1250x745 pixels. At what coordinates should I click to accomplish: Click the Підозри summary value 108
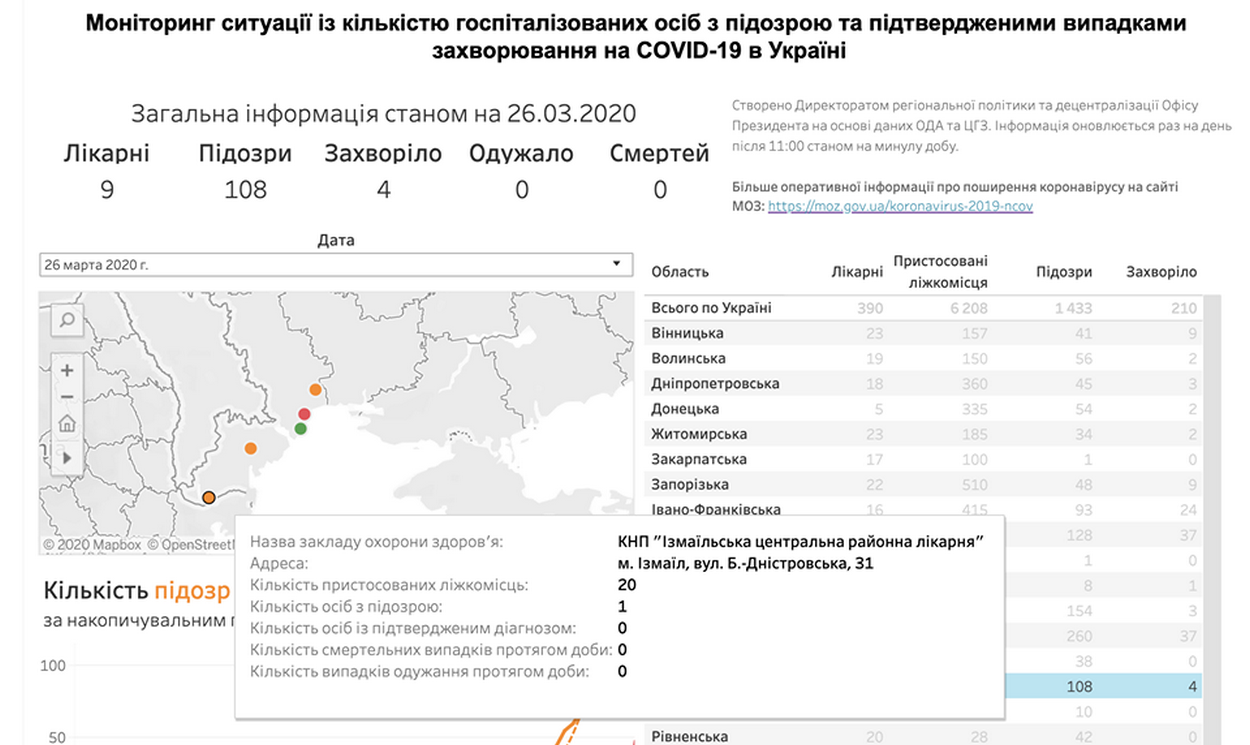coord(246,189)
